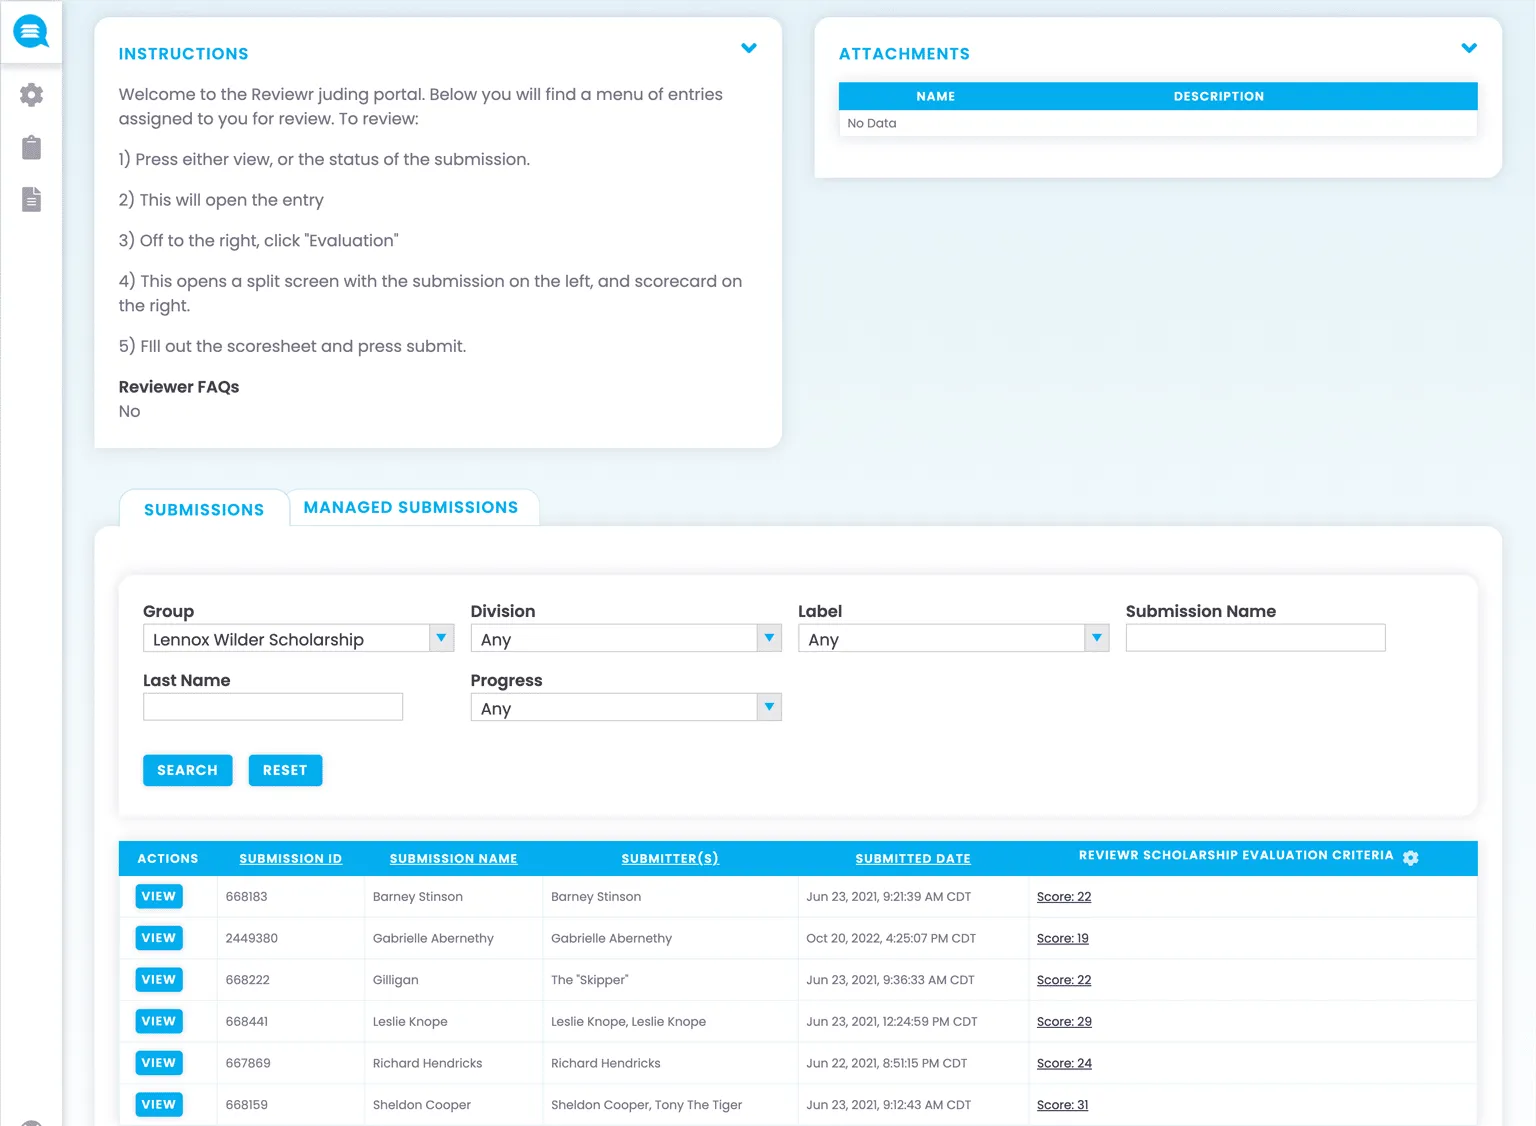1536x1126 pixels.
Task: Select the Submissions tab
Action: [204, 510]
